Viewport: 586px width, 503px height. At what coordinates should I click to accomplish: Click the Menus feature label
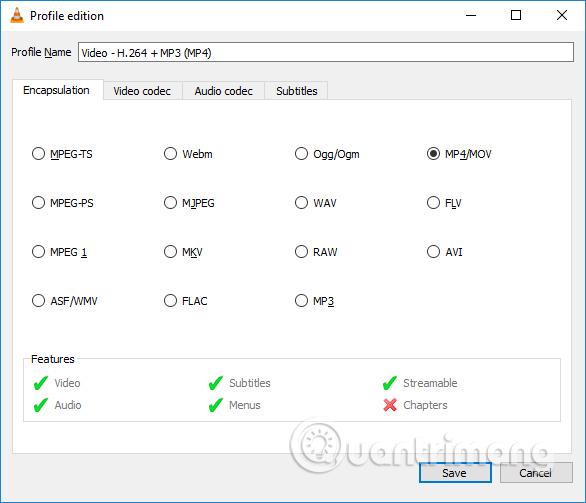tap(245, 405)
